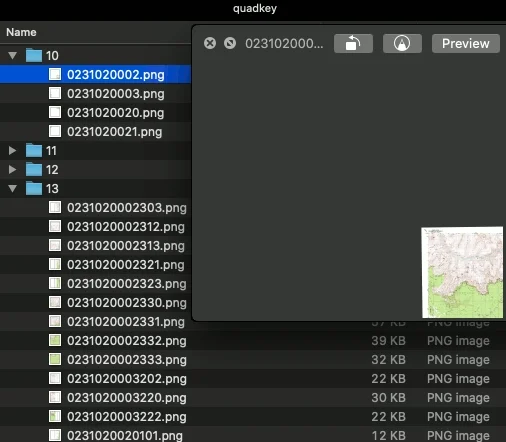Click the folder icon for 12
This screenshot has height=442, width=506.
tap(34, 170)
